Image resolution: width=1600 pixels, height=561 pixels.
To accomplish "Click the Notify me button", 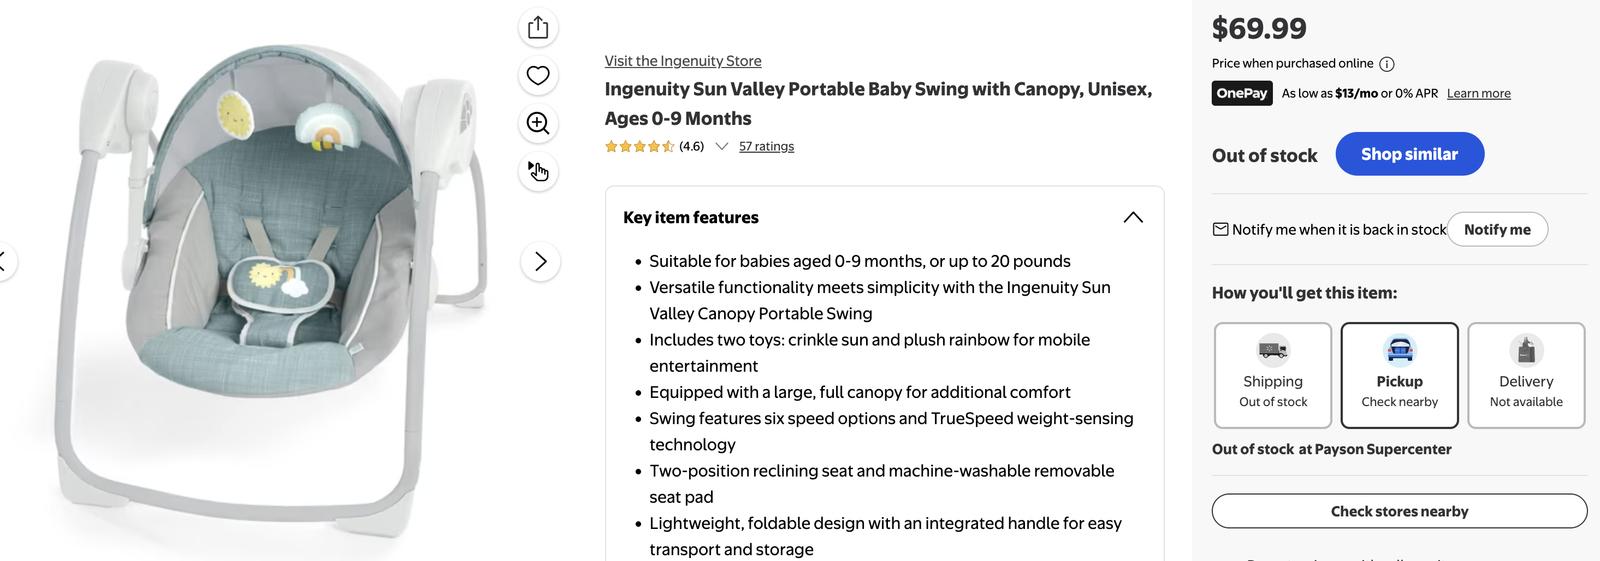I will [1497, 229].
